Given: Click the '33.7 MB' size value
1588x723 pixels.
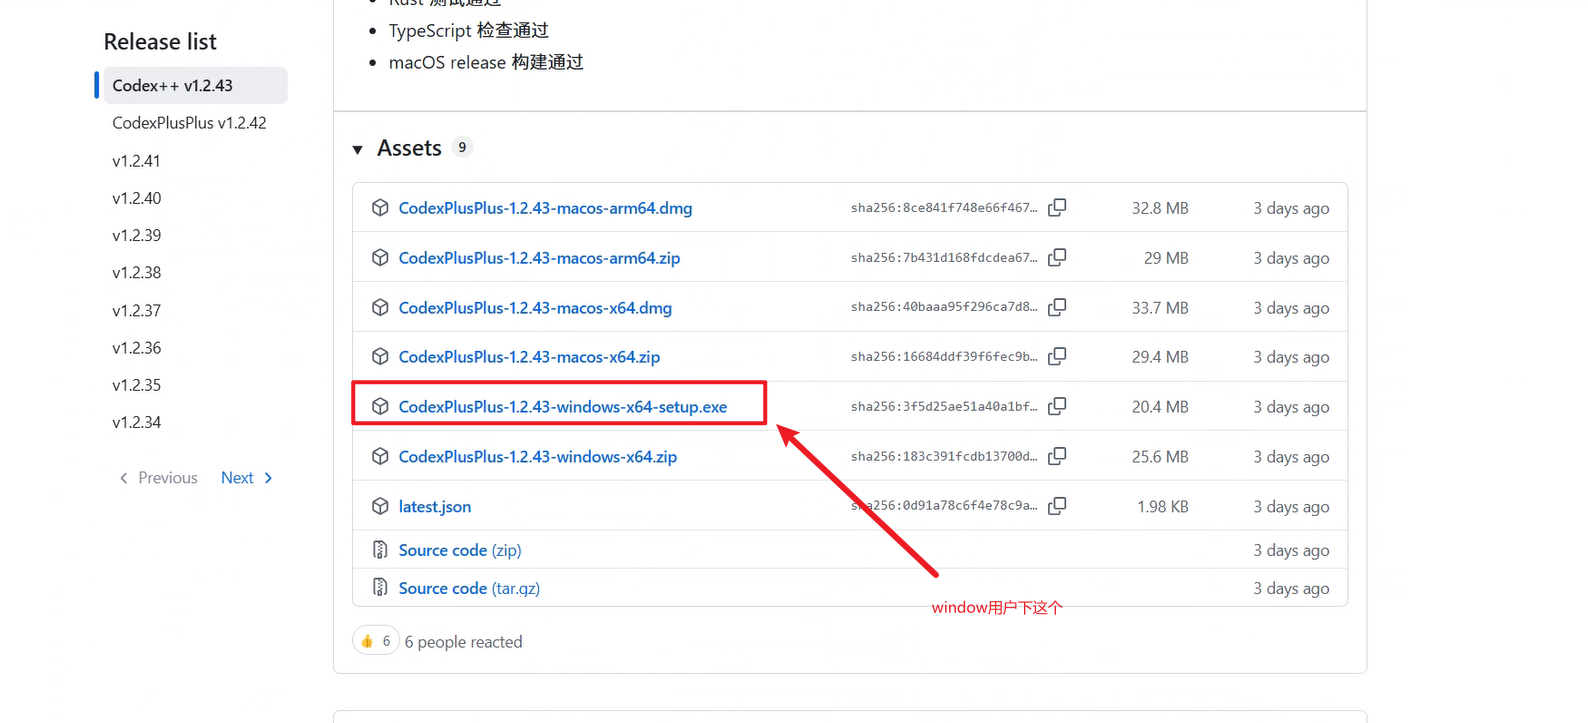Looking at the screenshot, I should coord(1160,308).
